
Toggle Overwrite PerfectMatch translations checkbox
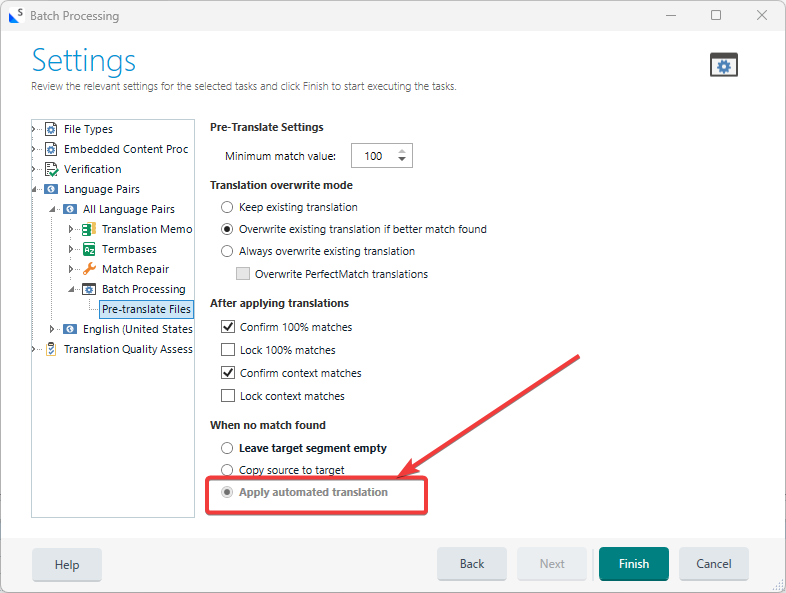(243, 274)
